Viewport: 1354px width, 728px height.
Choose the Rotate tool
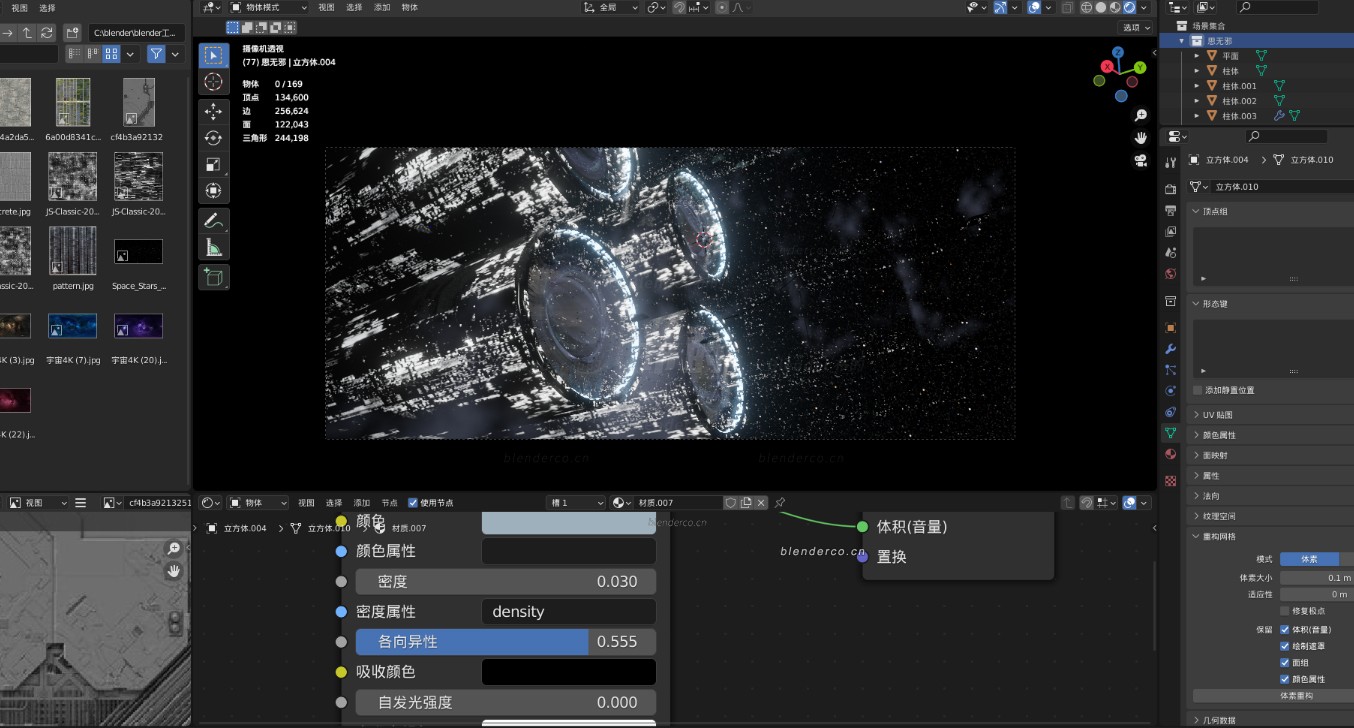213,137
